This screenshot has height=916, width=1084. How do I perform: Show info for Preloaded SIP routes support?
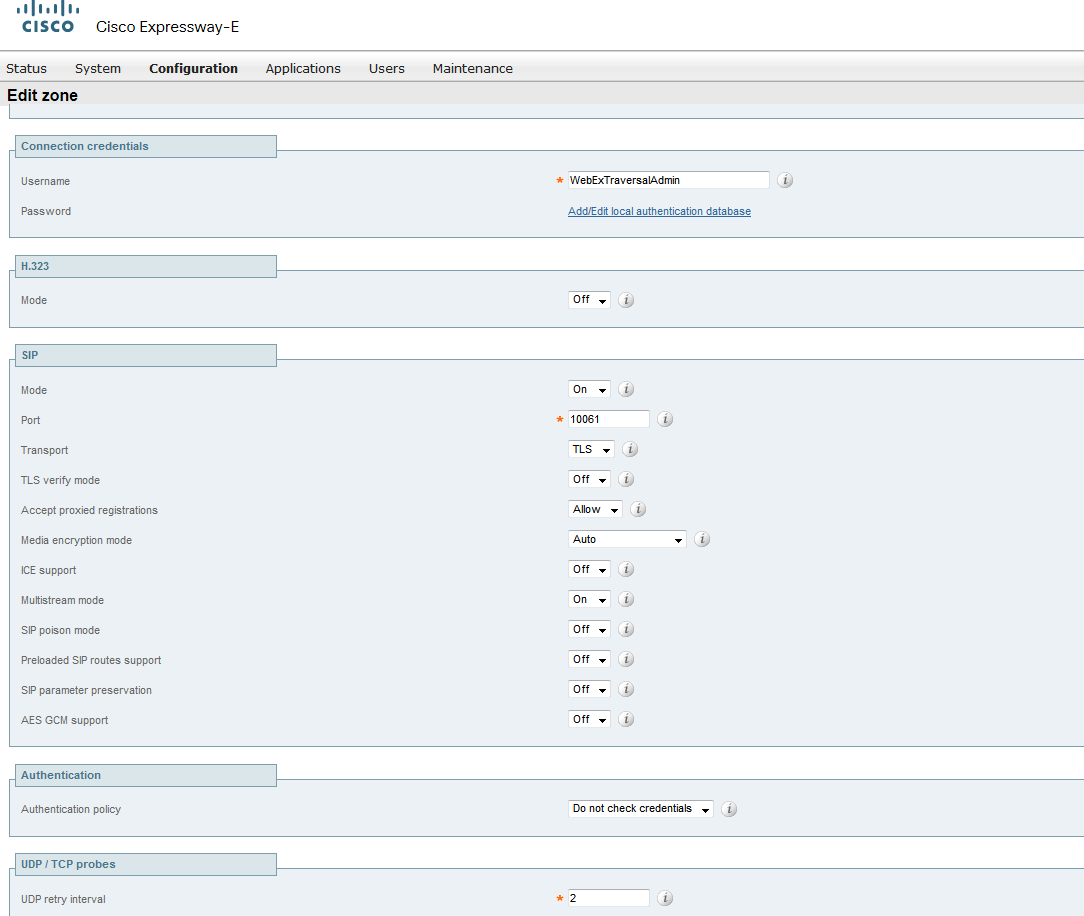626,660
